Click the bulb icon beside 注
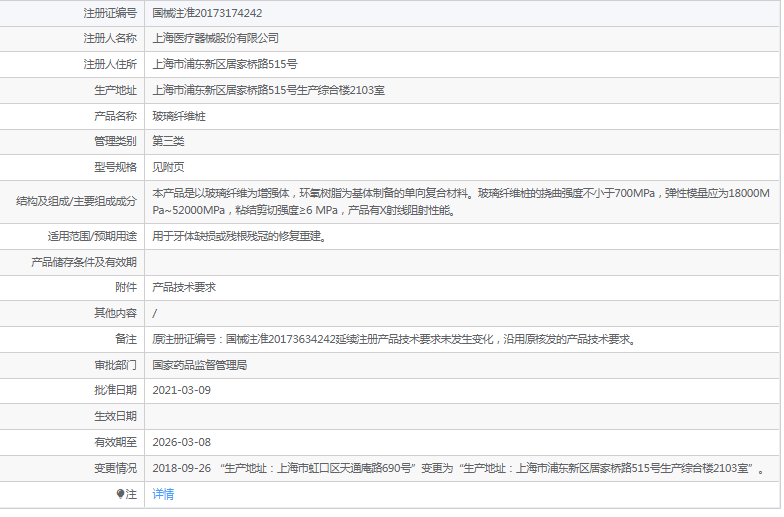The image size is (784, 517). [120, 494]
